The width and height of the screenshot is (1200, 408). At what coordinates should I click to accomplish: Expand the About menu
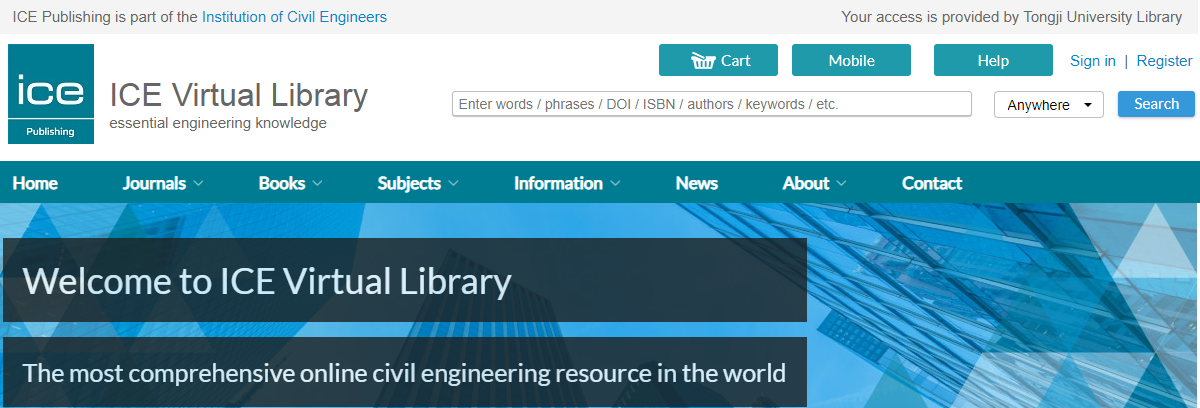(x=814, y=183)
